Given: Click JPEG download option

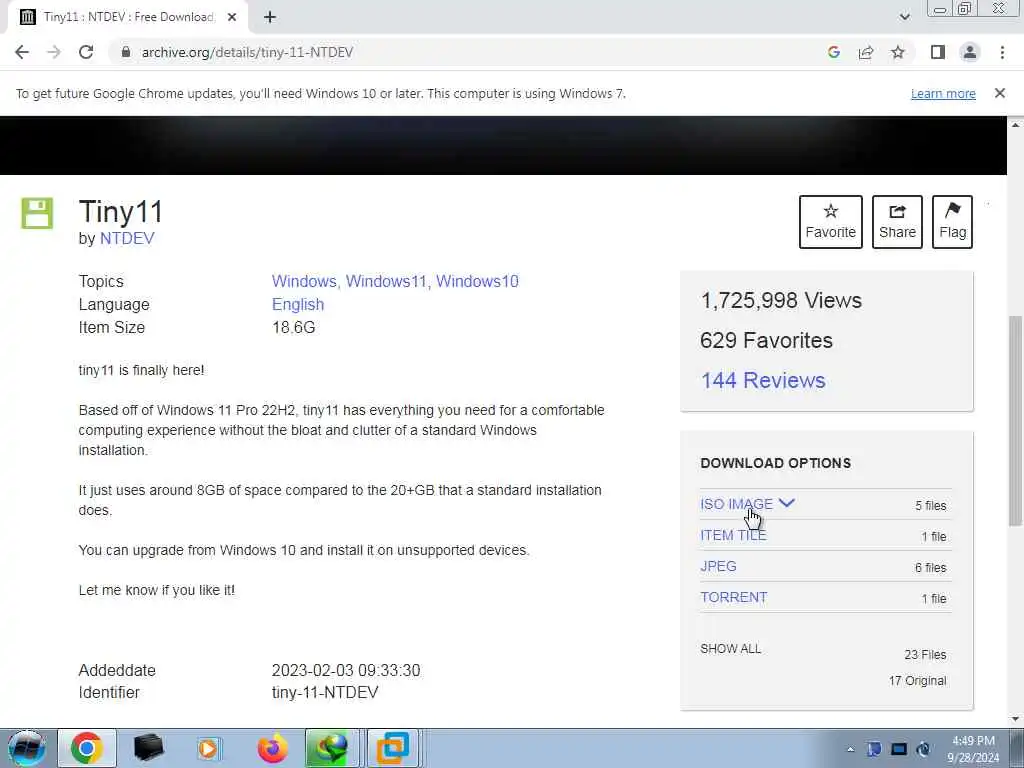Looking at the screenshot, I should [718, 566].
